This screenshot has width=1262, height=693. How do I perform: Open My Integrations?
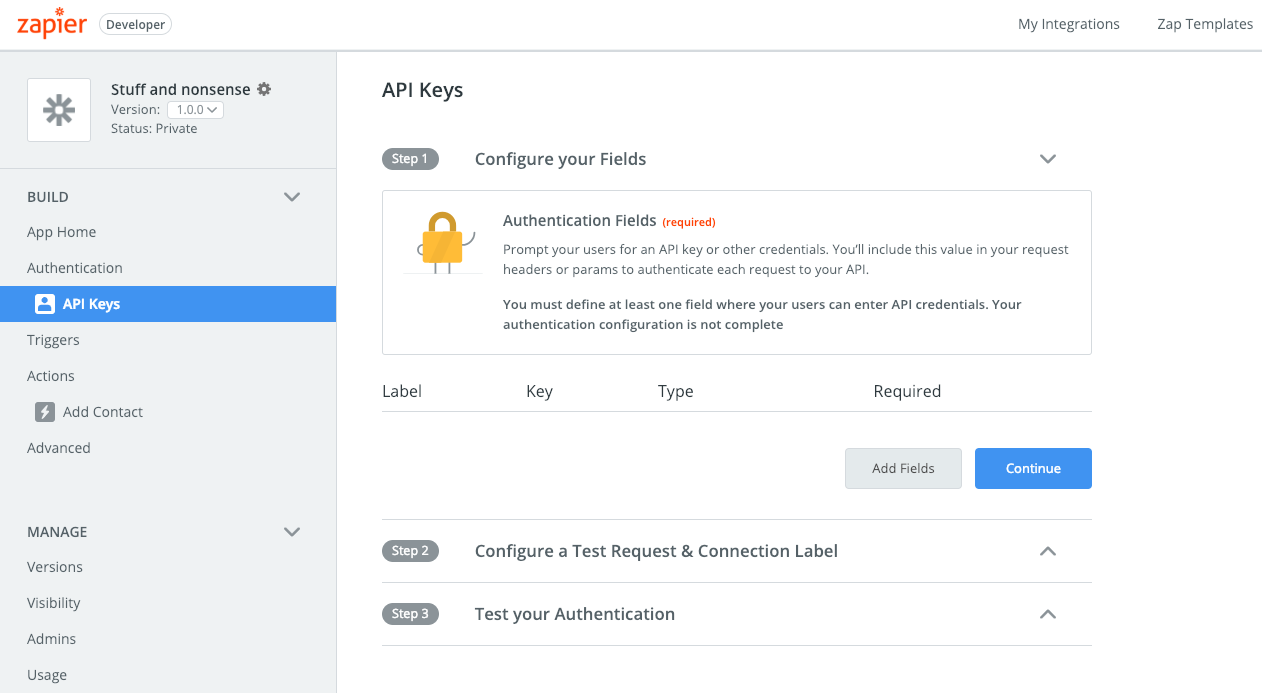[x=1068, y=23]
